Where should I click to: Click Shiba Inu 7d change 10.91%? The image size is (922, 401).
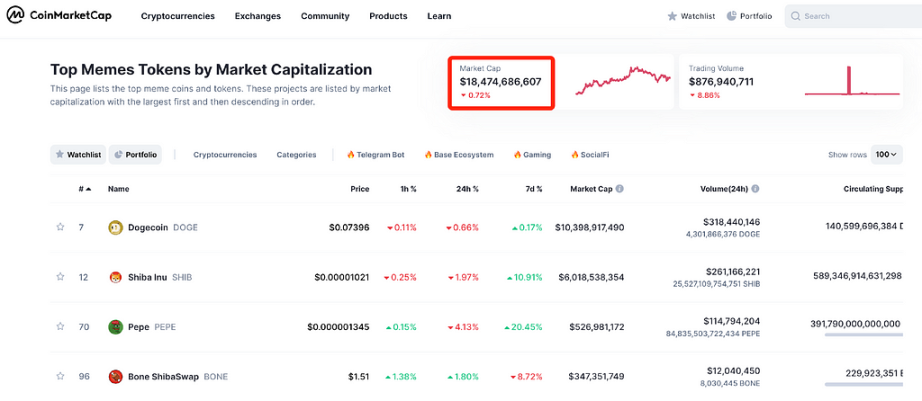[x=524, y=277]
